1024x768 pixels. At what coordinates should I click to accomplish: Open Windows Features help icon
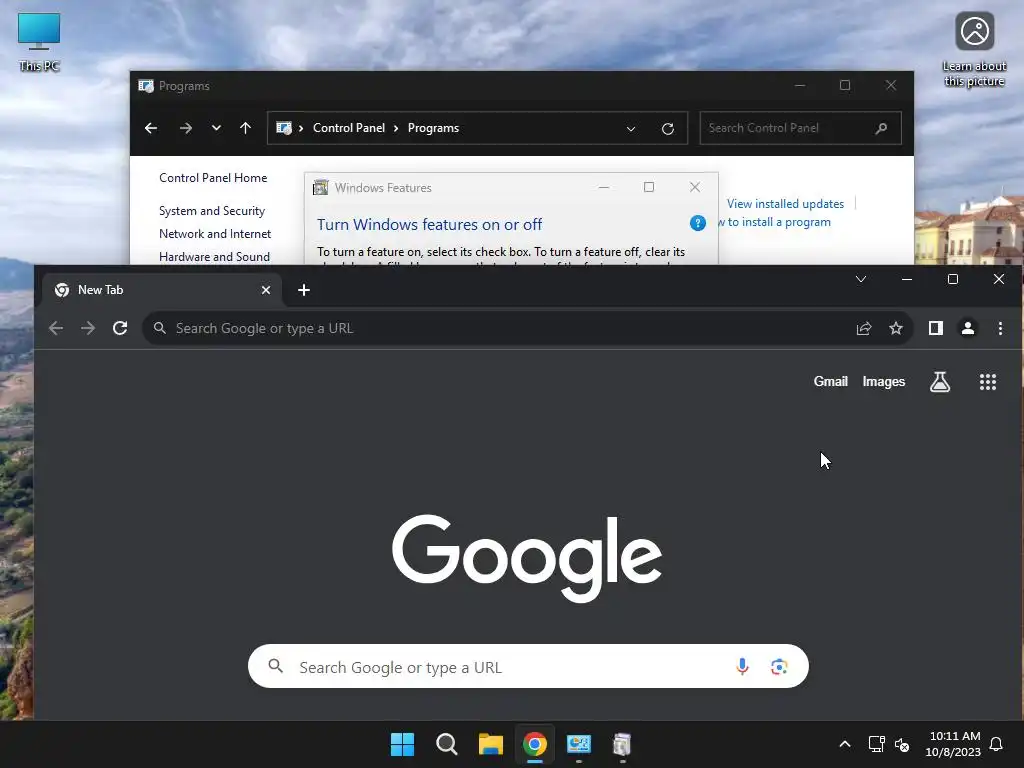(x=697, y=223)
